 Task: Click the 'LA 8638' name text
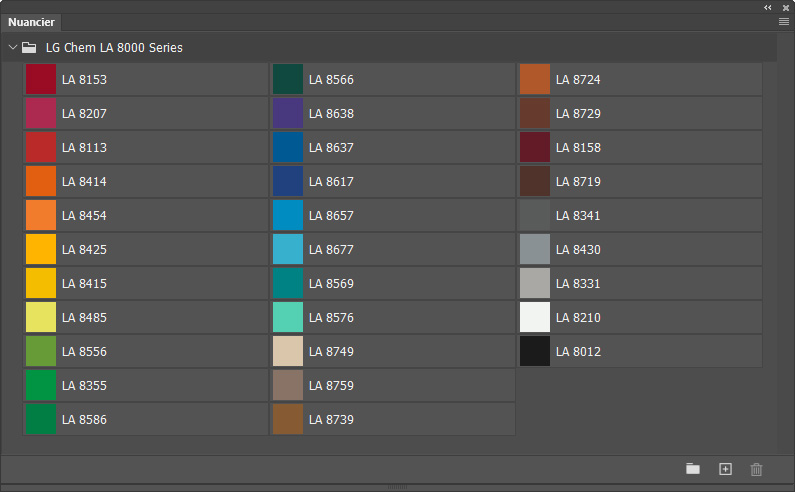(331, 114)
